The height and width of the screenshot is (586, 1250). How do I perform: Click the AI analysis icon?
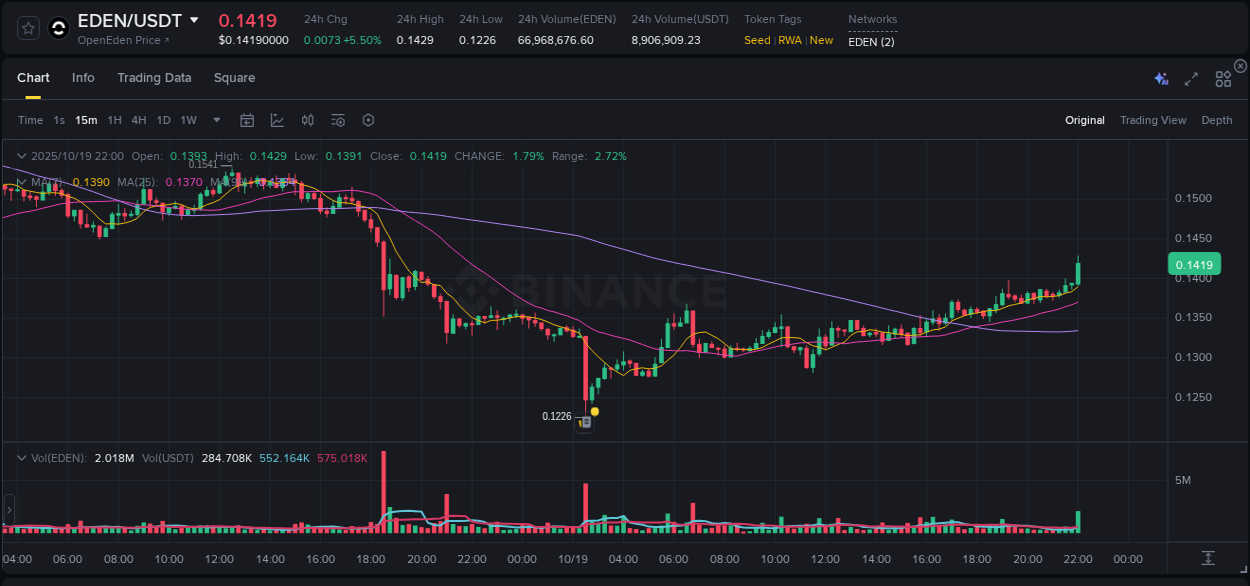click(x=1161, y=77)
